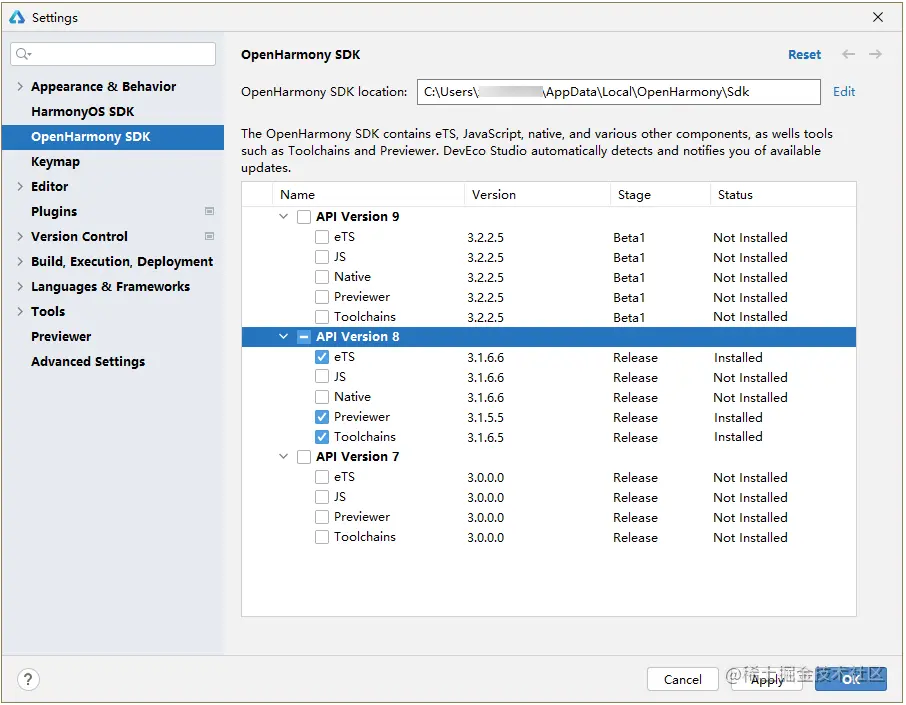Click 'Installed' status of Previewer 3.1.5.5

click(x=738, y=417)
